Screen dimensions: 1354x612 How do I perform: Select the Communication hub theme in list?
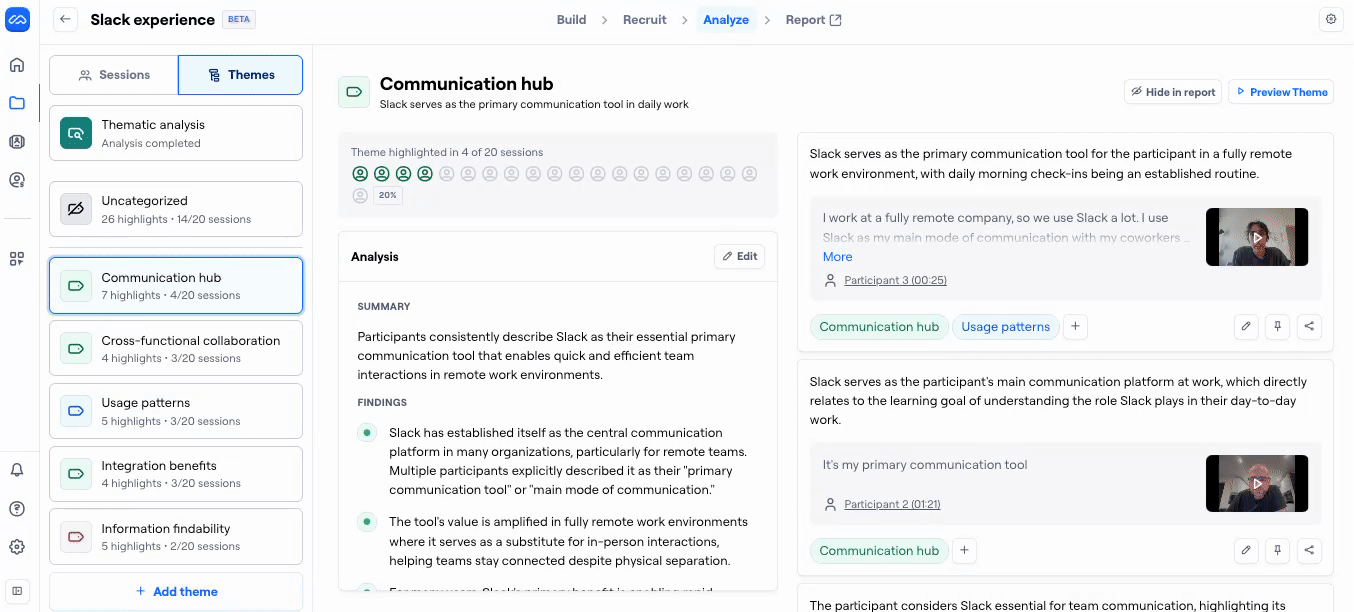[176, 286]
